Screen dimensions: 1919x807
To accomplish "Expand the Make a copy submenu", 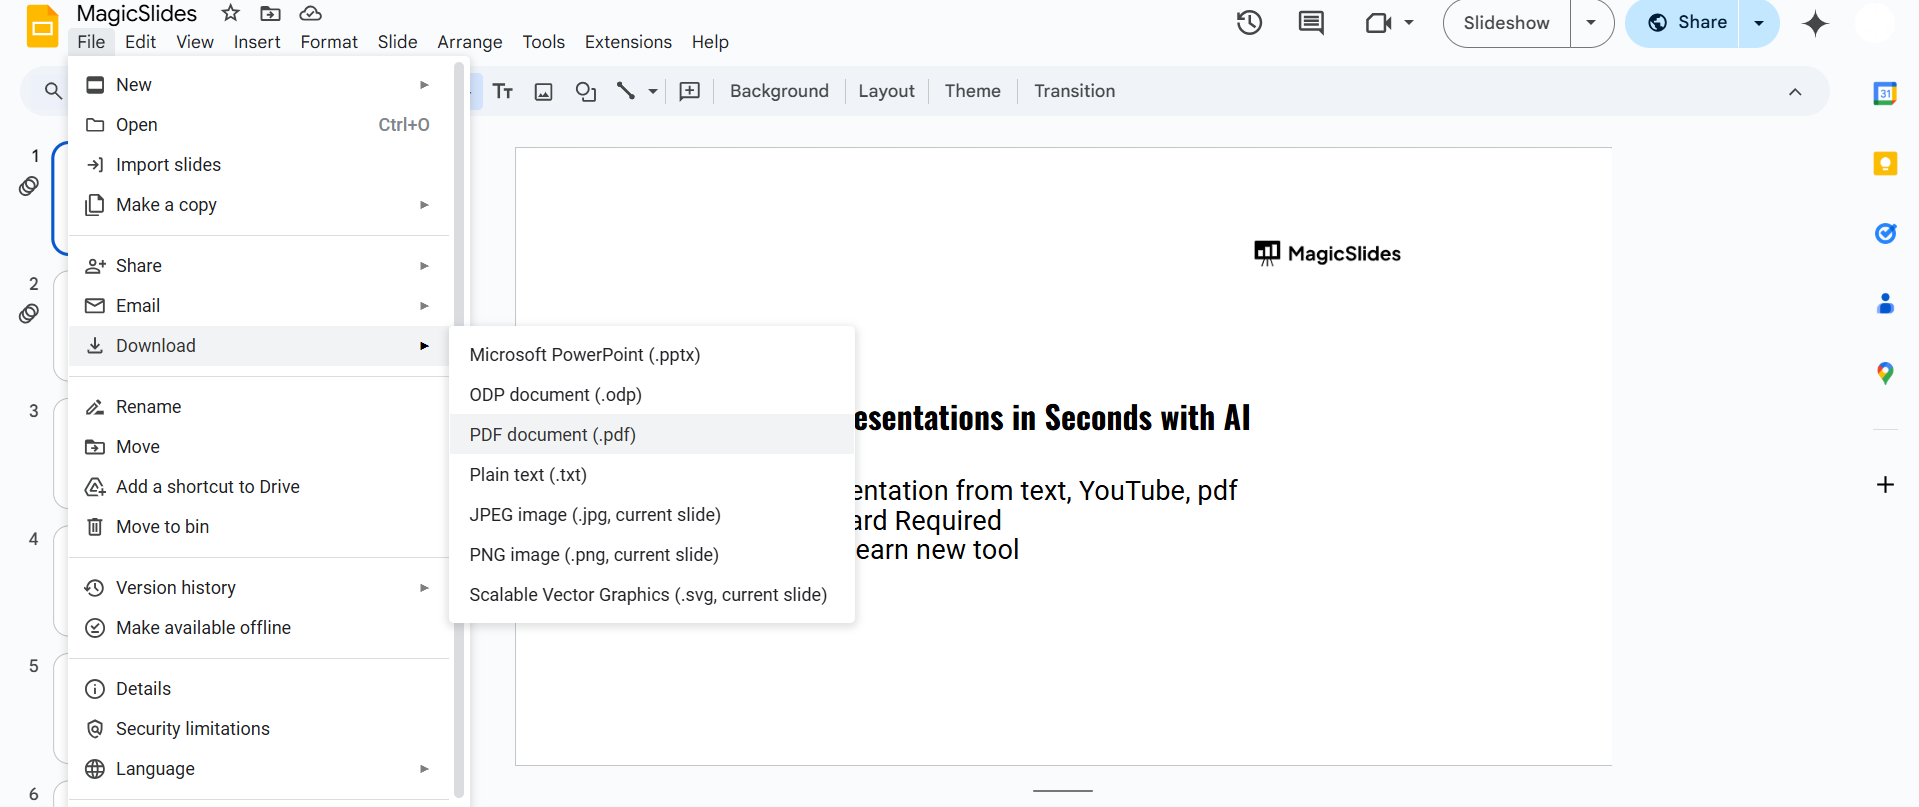I will click(x=424, y=205).
